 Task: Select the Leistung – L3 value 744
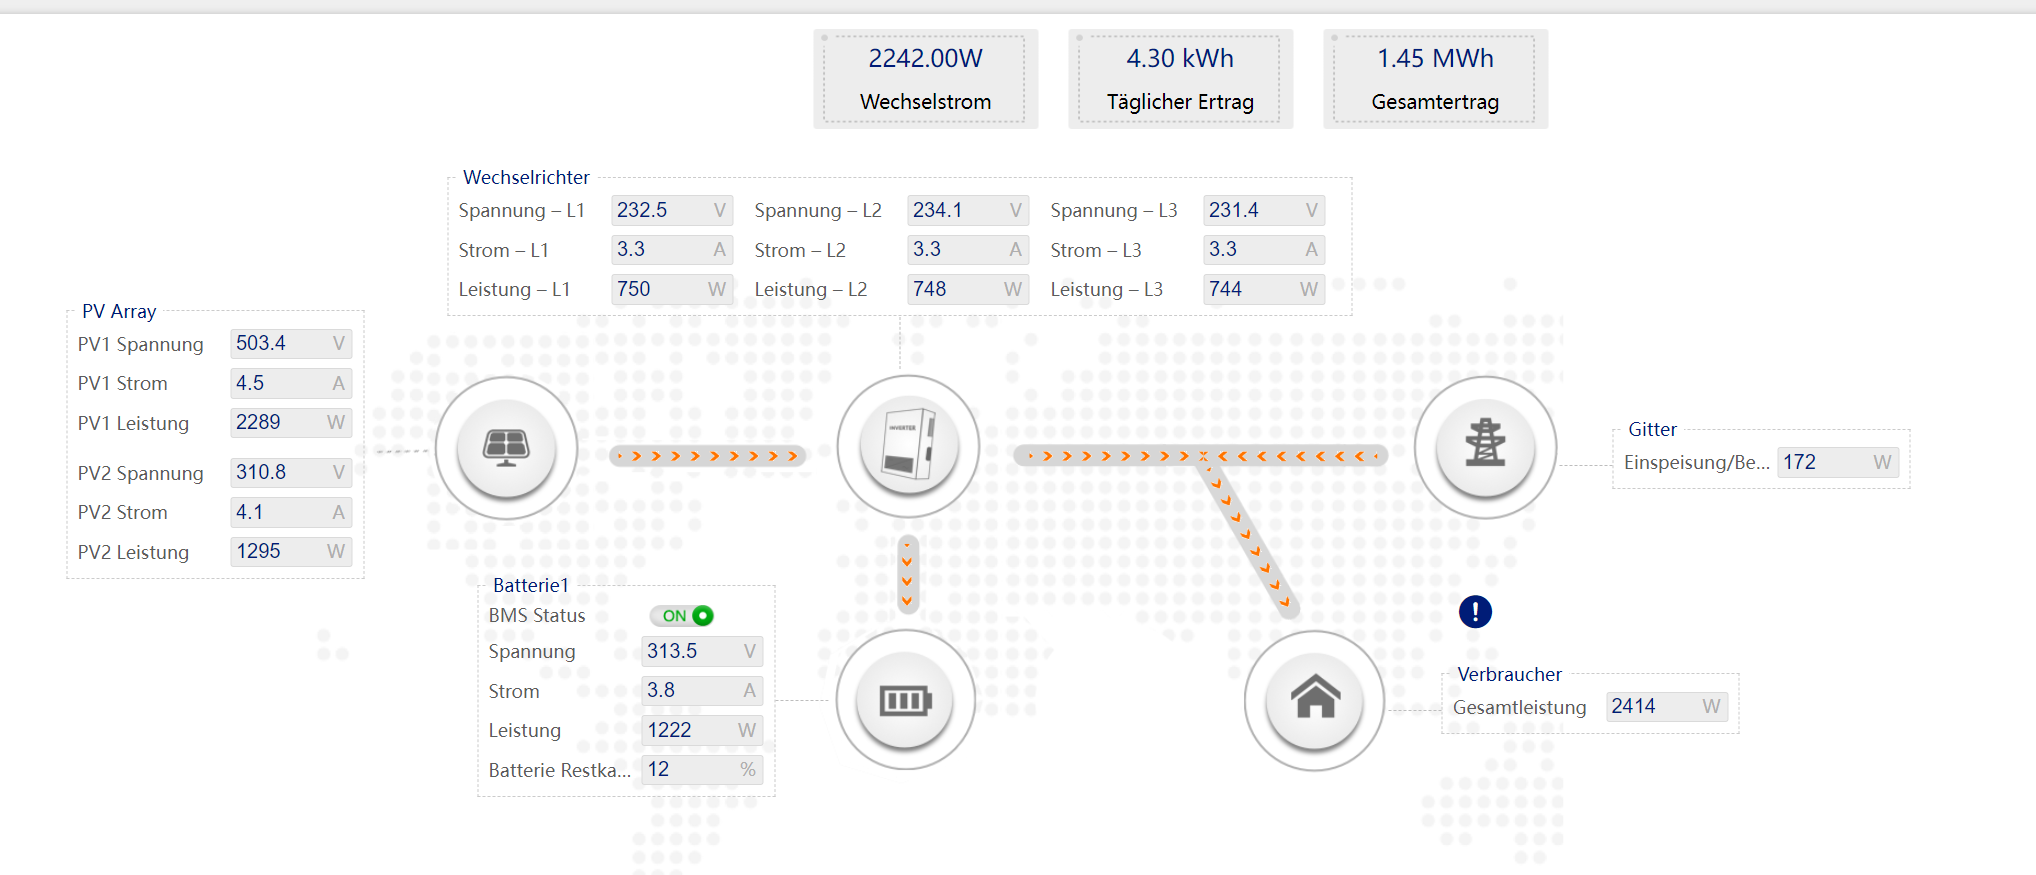(x=1264, y=289)
